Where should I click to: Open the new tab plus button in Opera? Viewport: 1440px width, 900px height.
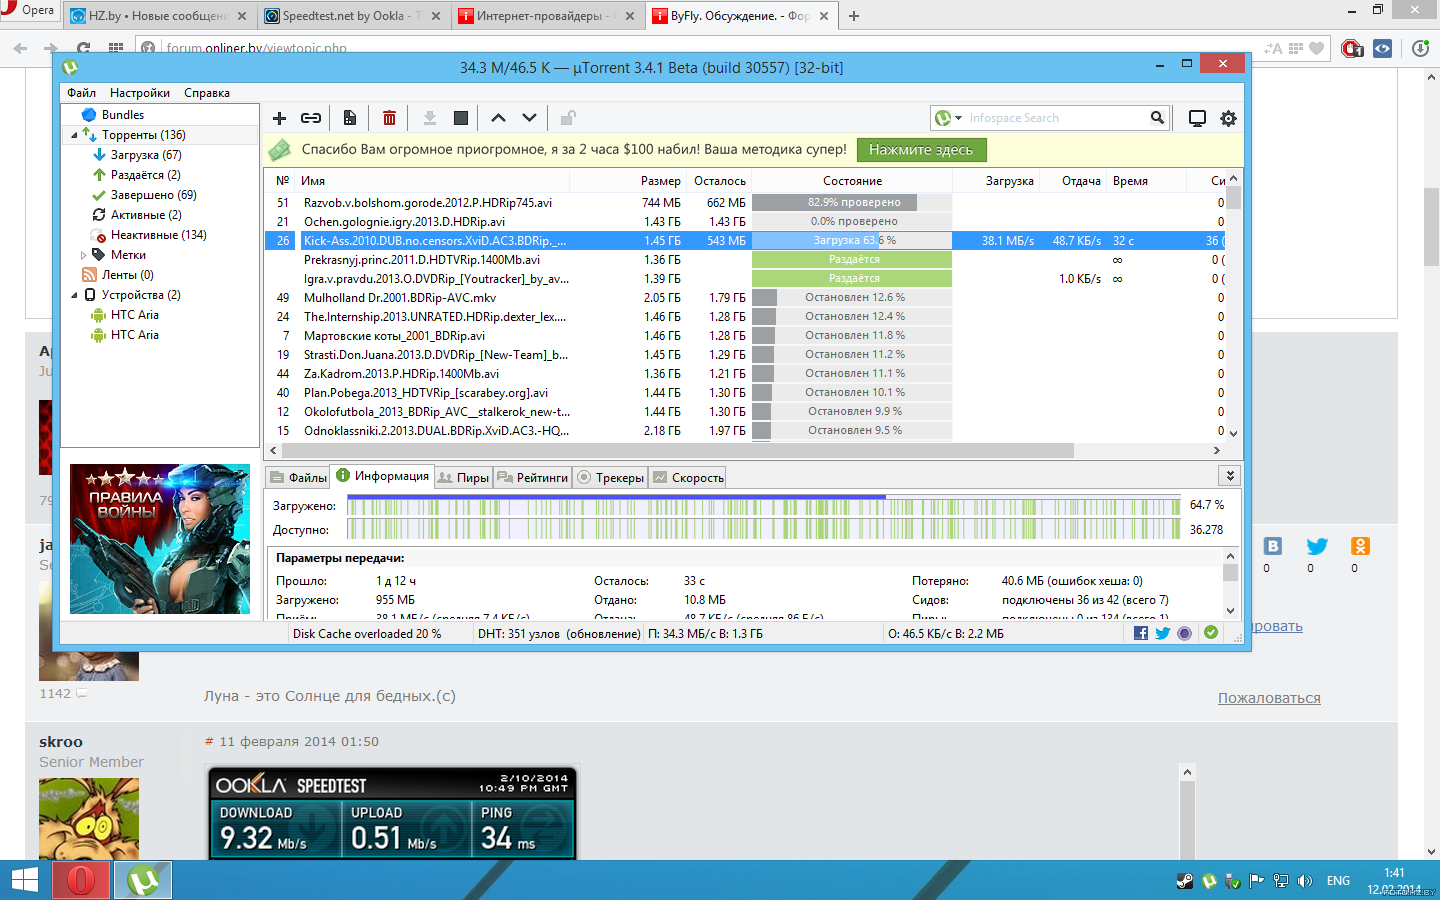pos(854,16)
